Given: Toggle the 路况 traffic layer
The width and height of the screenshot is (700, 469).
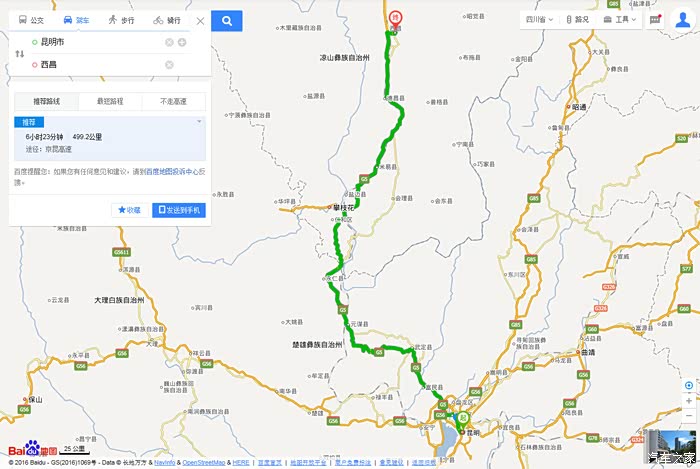Looking at the screenshot, I should point(578,20).
